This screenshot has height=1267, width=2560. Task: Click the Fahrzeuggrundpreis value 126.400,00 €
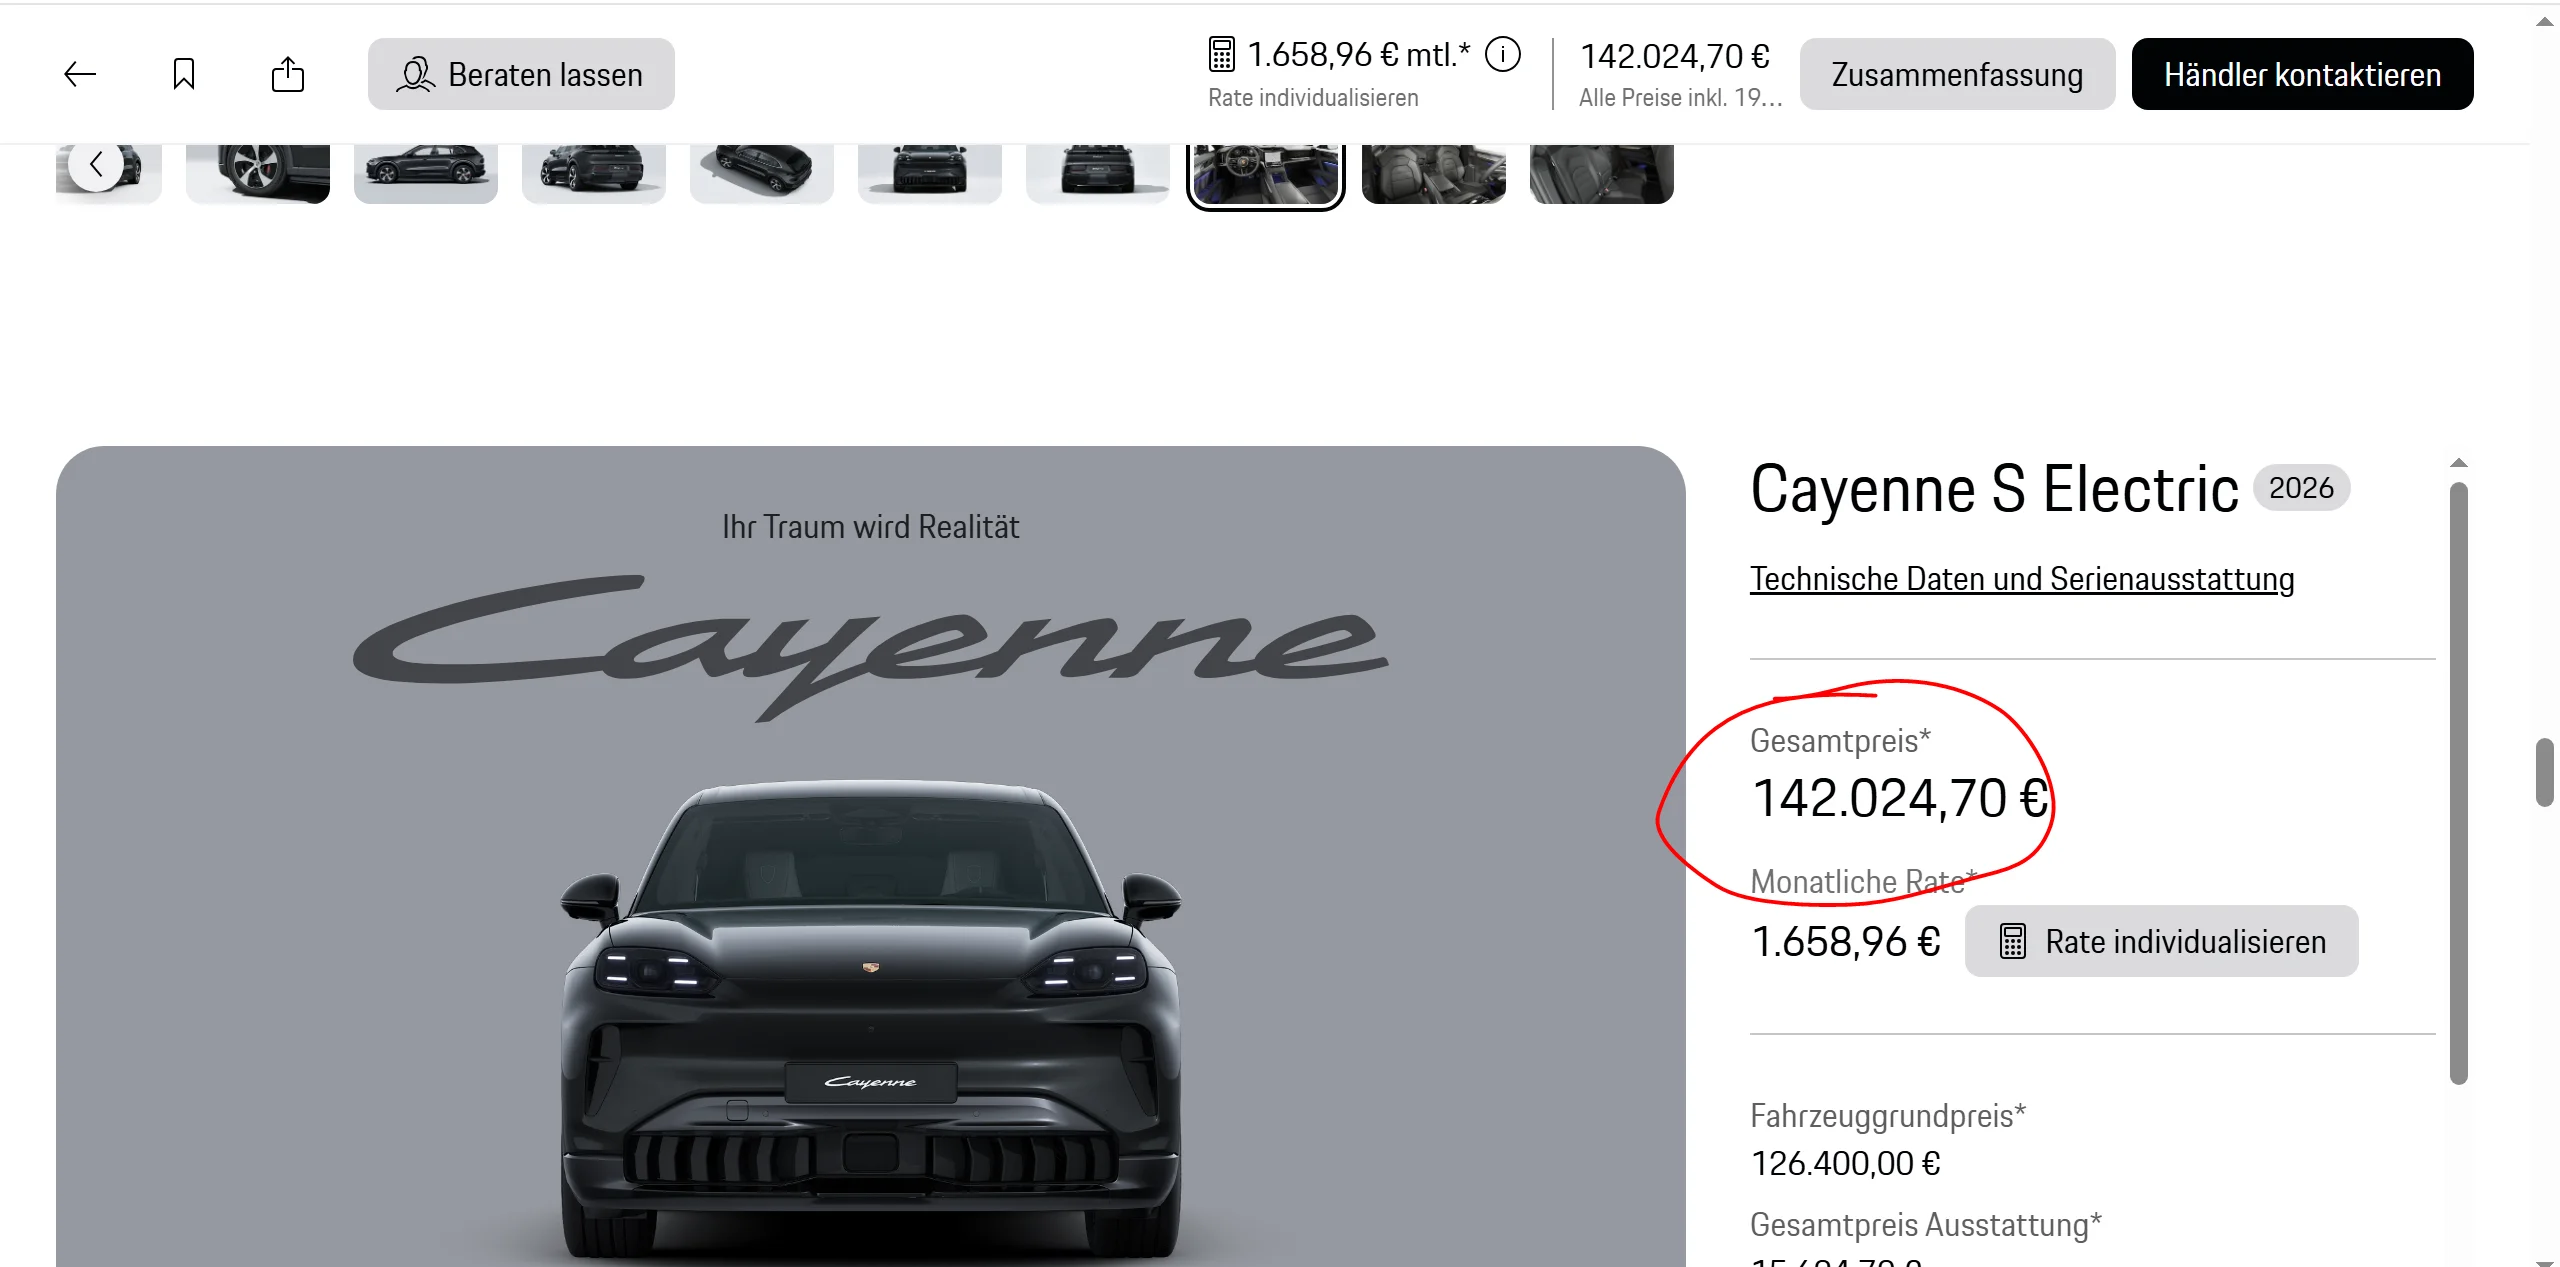(1846, 1164)
